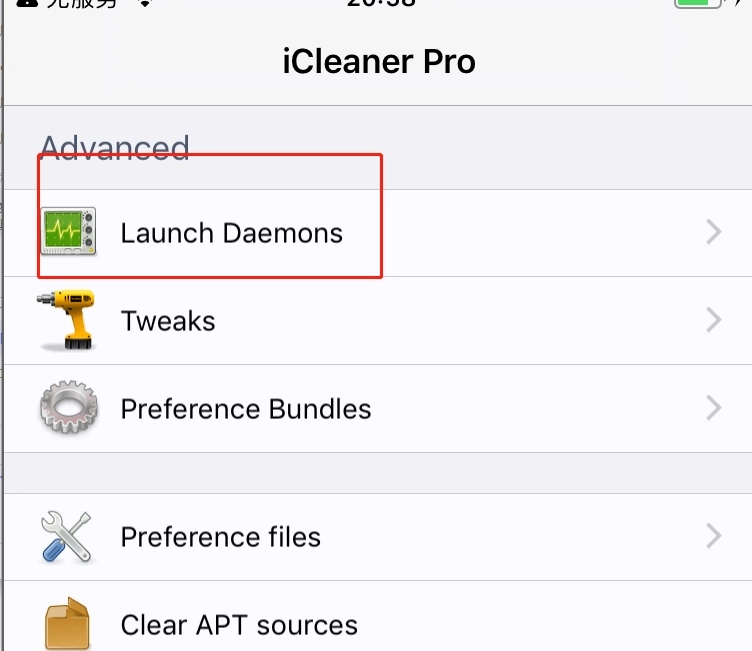Tap the Wi-Fi status icon
752x651 pixels.
pos(145,4)
